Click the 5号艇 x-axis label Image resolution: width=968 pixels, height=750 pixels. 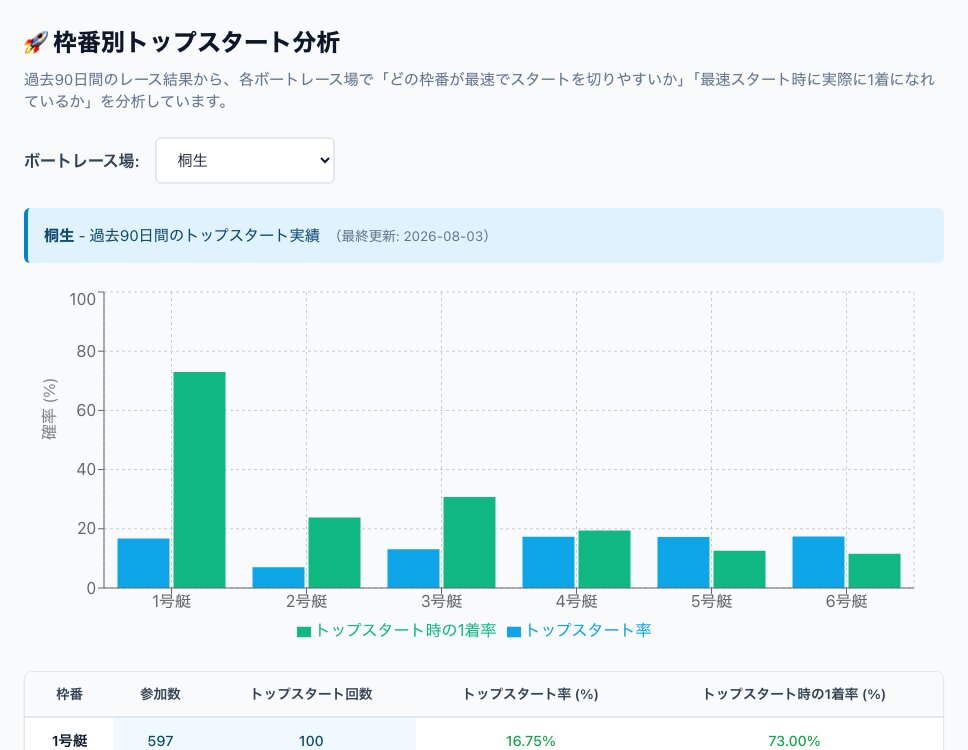point(711,601)
